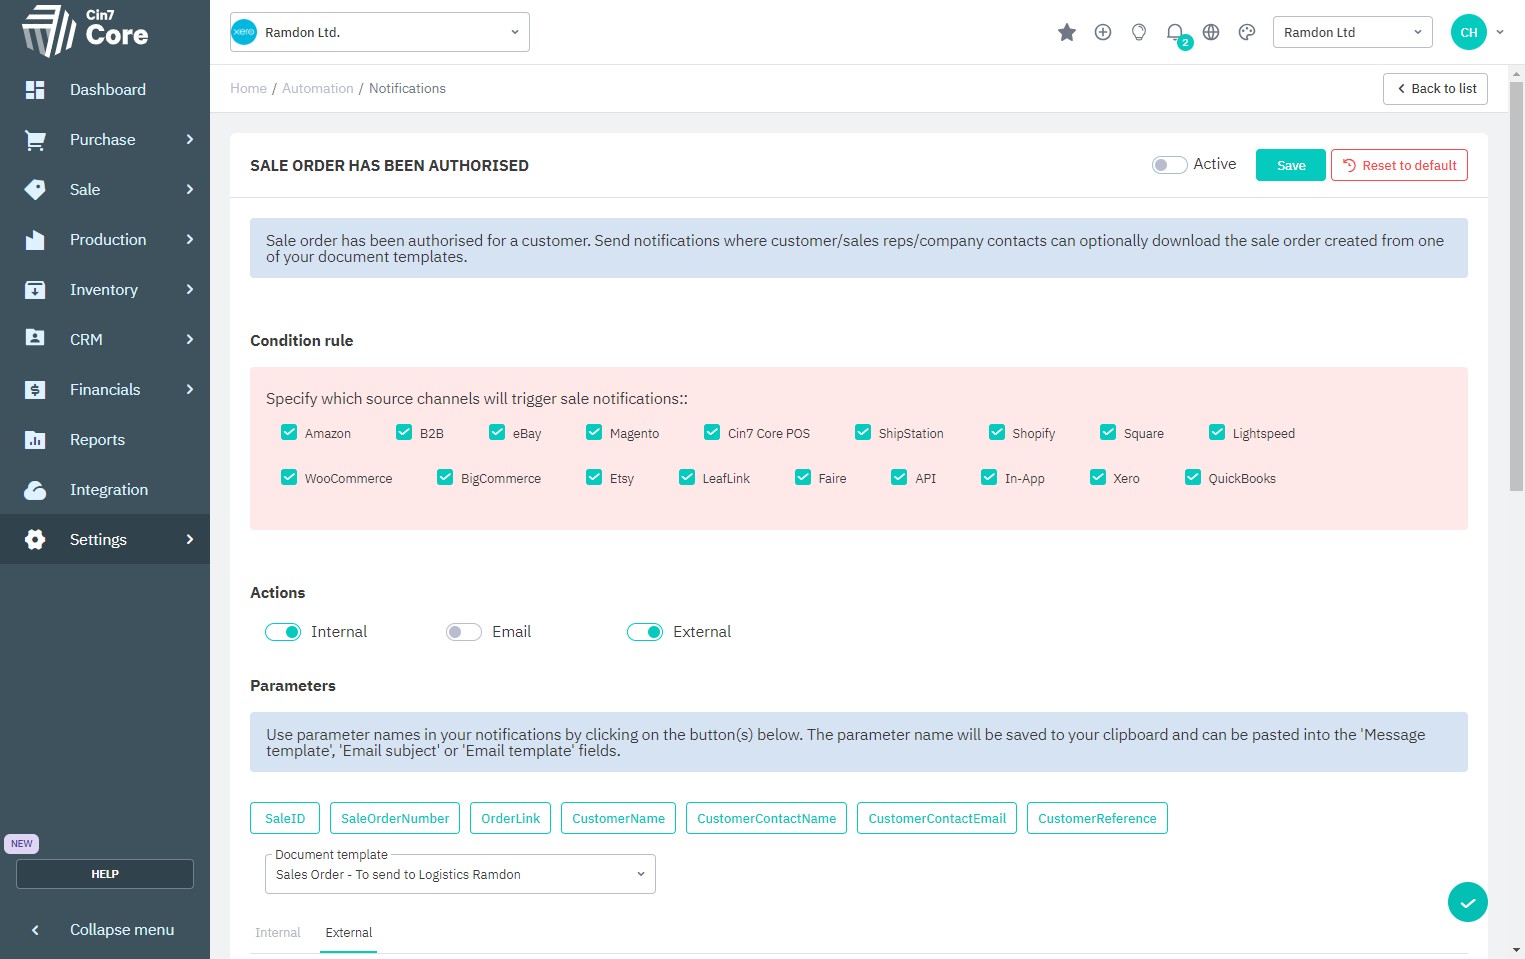Click the lightbulb ideas icon

pyautogui.click(x=1138, y=33)
